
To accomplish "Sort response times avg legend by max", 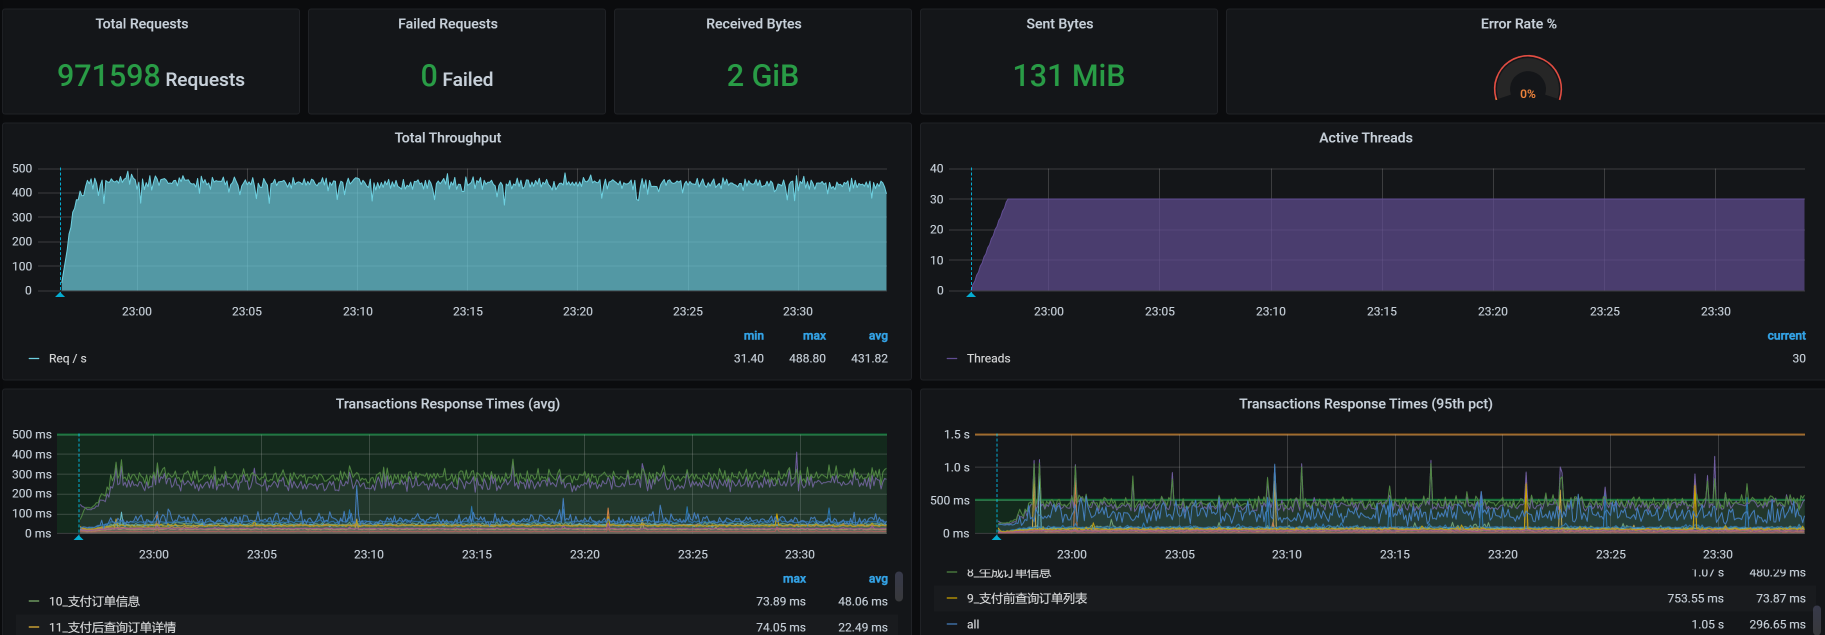I will (794, 579).
